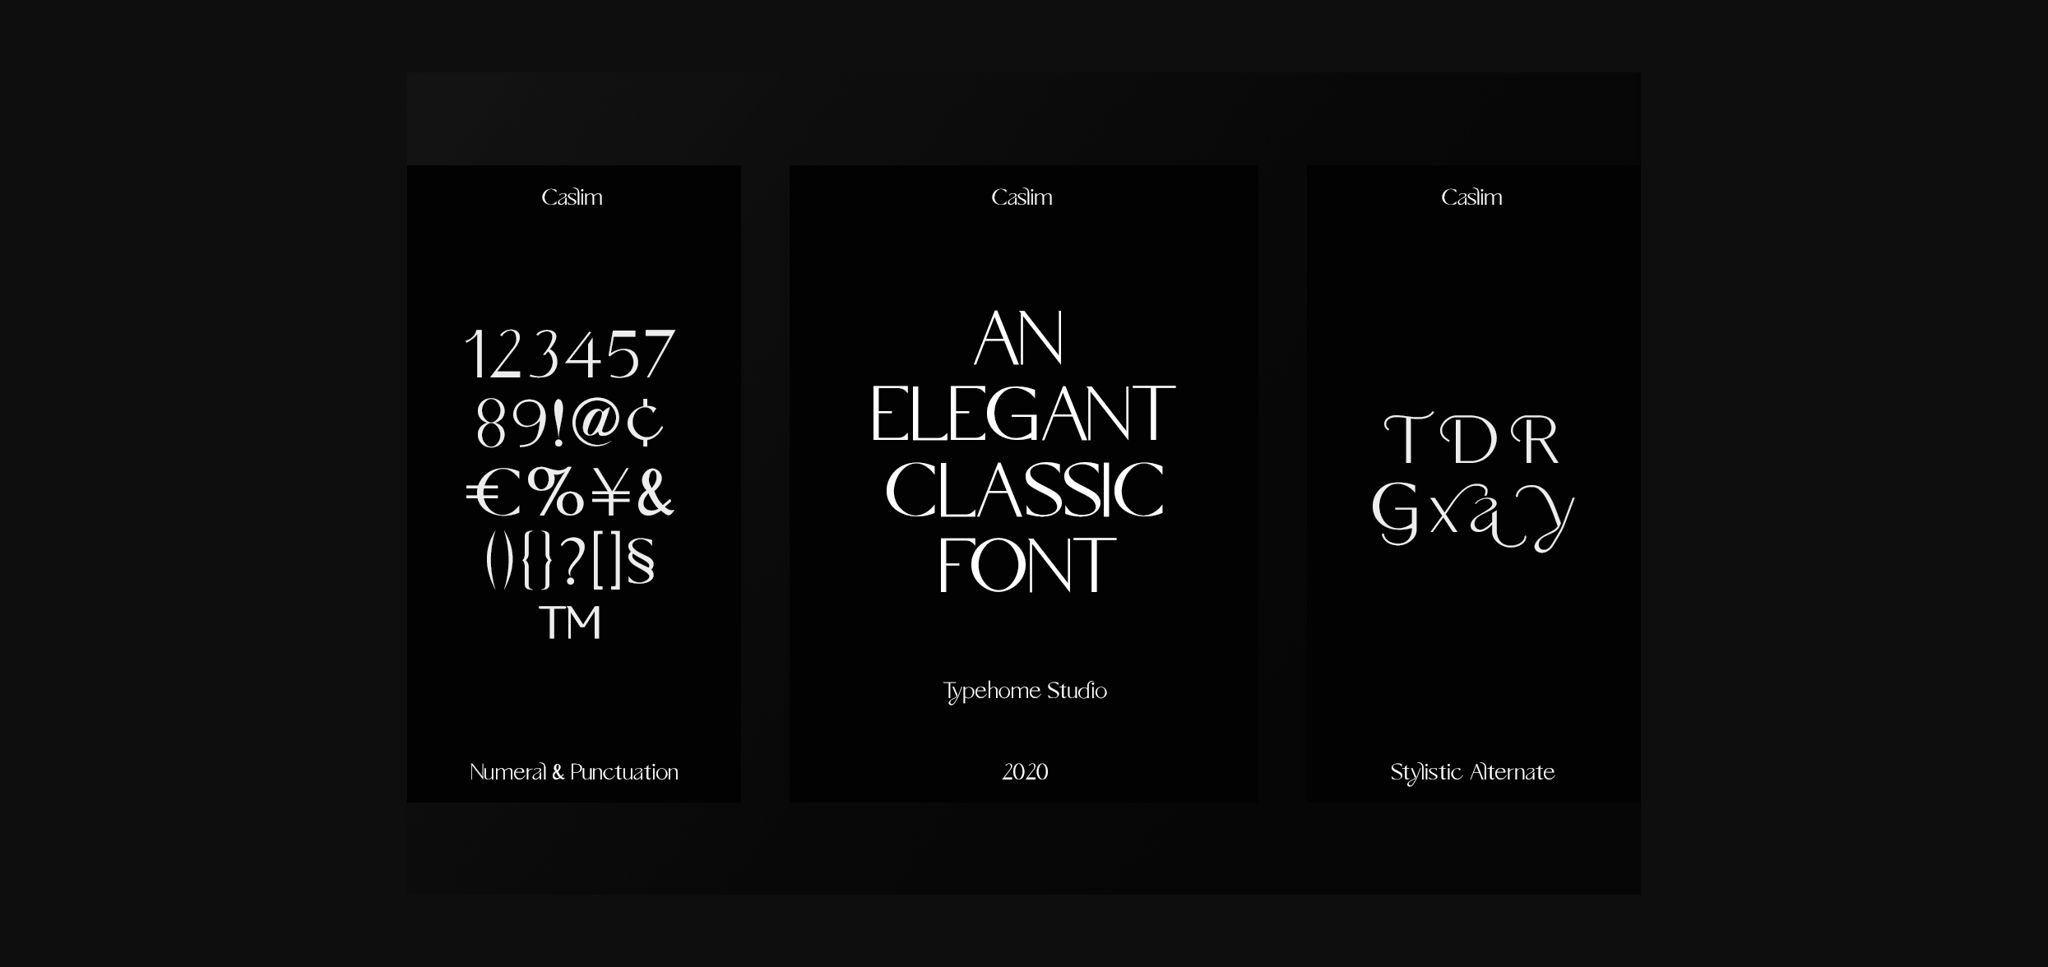
Task: Click the '89!@¢' glyph row
Action: point(570,423)
